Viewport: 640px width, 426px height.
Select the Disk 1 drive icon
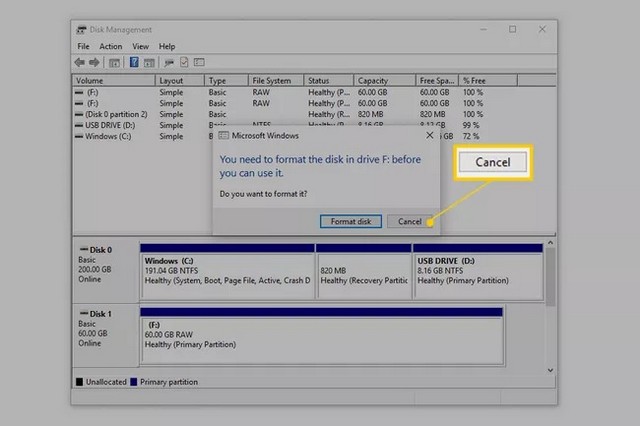[x=84, y=313]
